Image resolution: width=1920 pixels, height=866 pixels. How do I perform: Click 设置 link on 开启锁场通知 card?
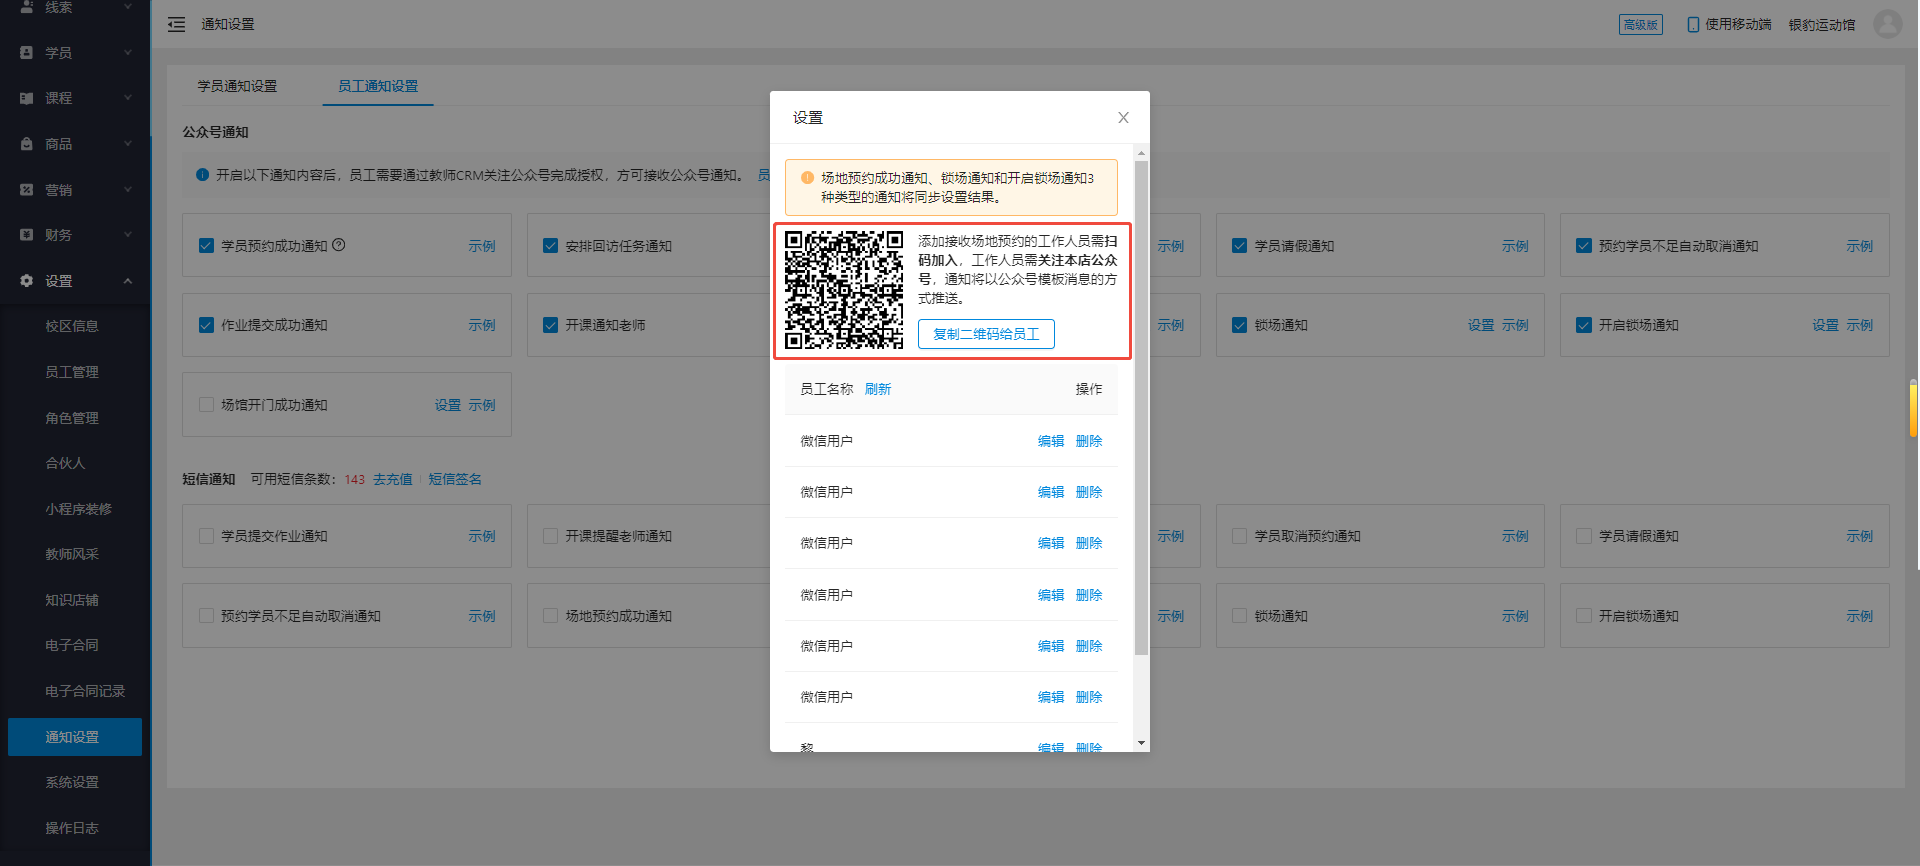1826,325
